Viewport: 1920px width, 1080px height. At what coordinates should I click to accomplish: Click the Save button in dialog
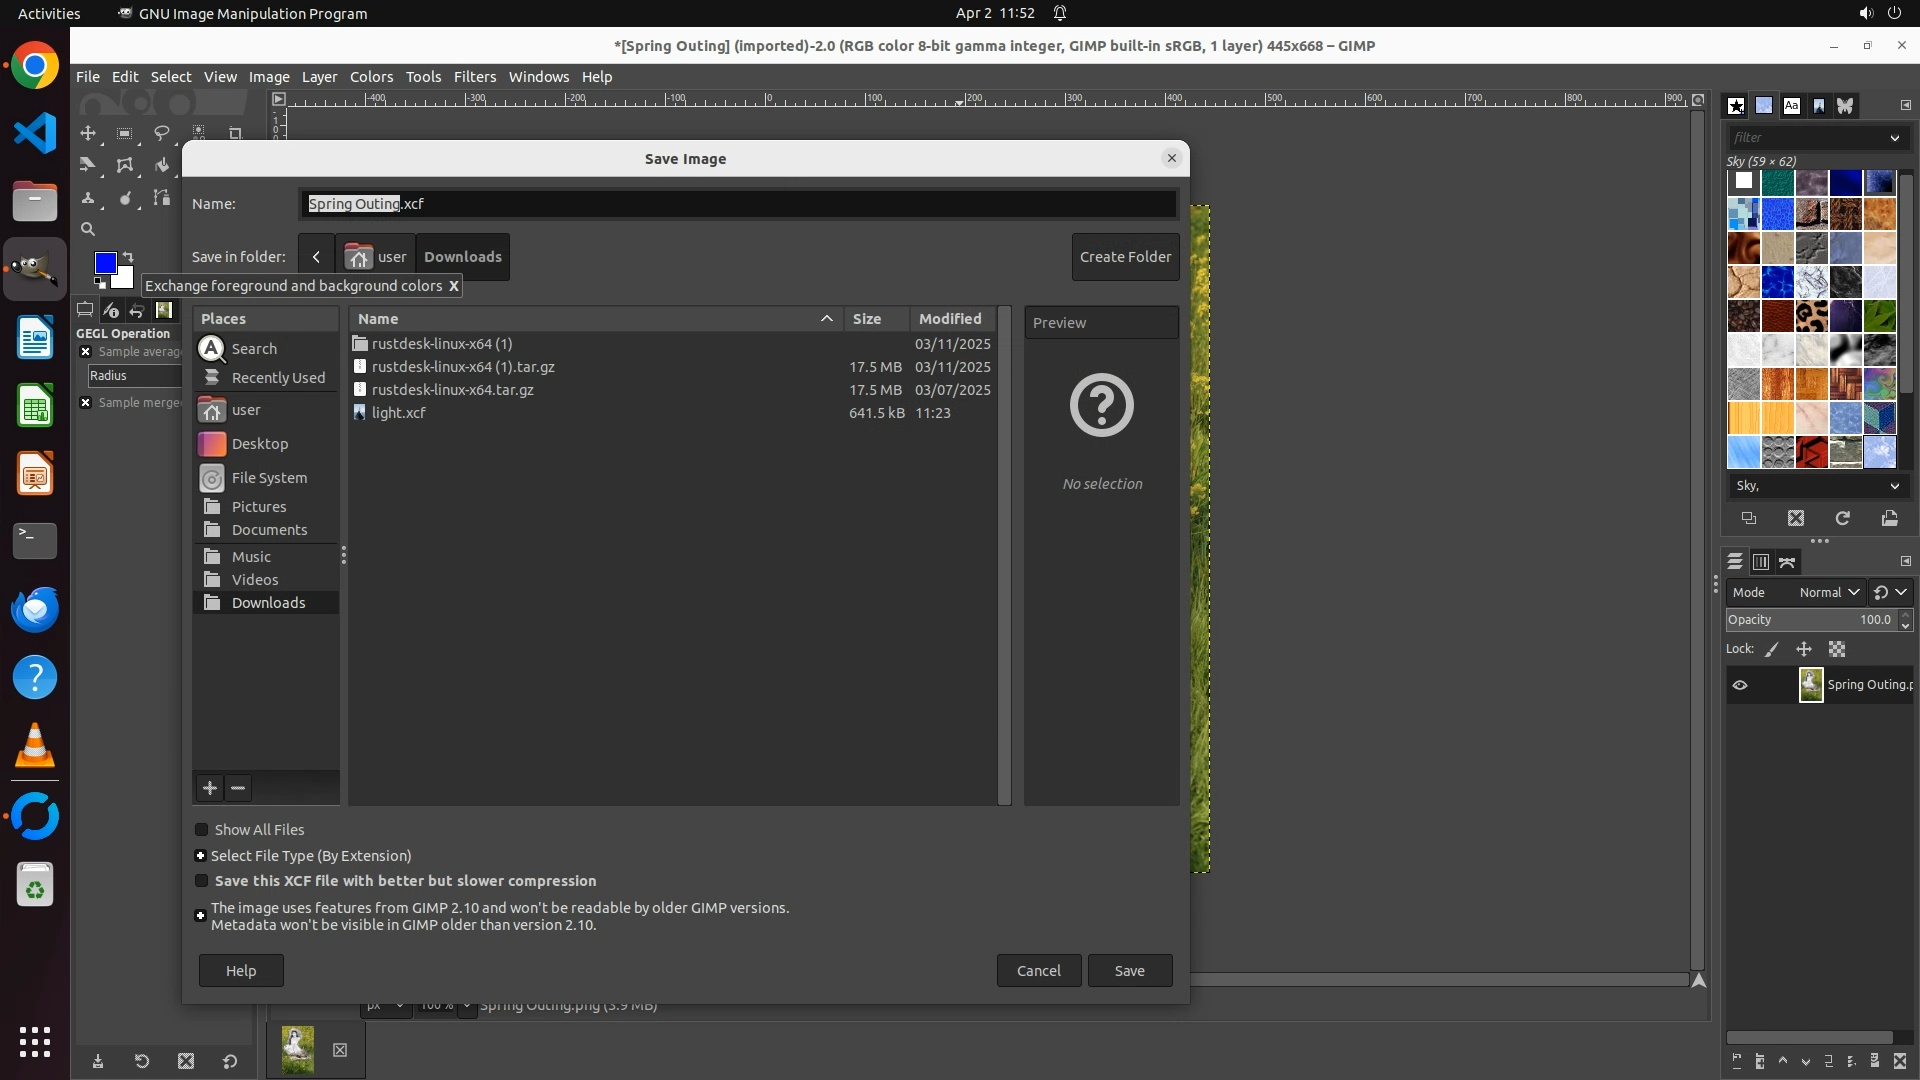click(1129, 971)
